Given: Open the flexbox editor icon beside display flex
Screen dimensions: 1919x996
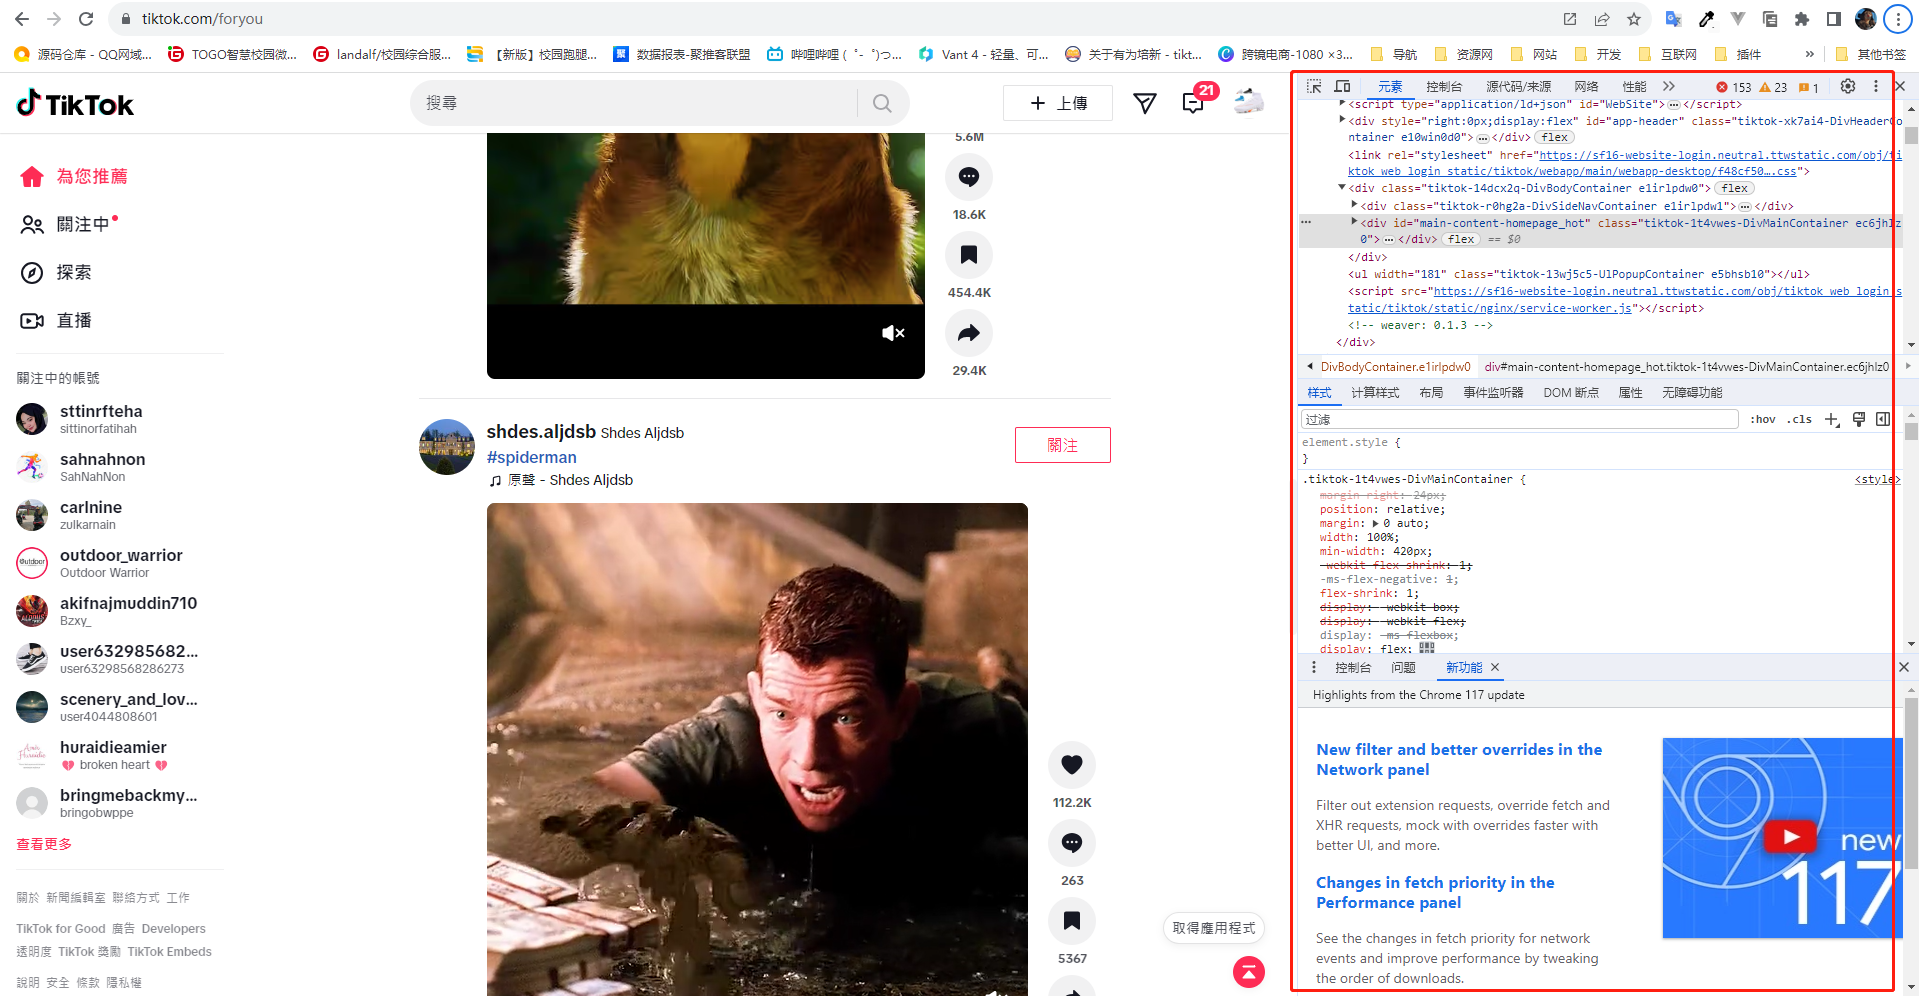Looking at the screenshot, I should click(x=1427, y=648).
